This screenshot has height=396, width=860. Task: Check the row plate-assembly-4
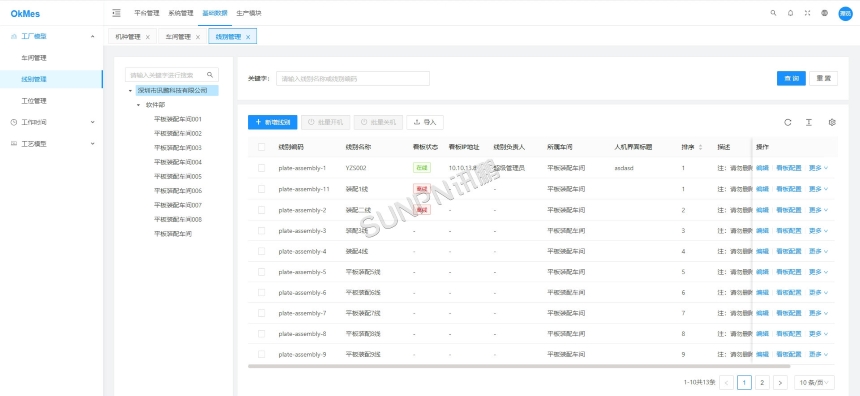tap(262, 251)
